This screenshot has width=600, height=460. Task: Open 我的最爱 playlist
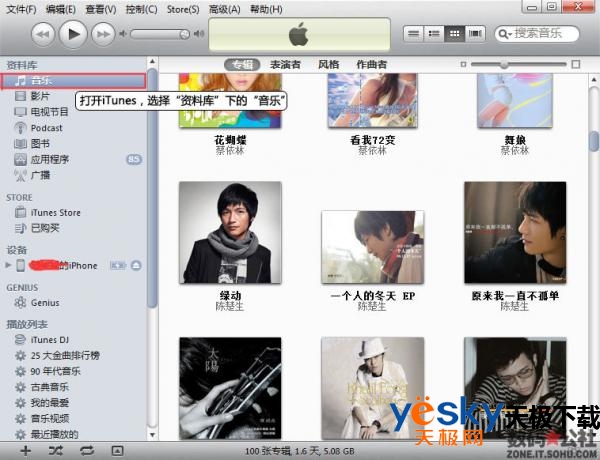49,403
